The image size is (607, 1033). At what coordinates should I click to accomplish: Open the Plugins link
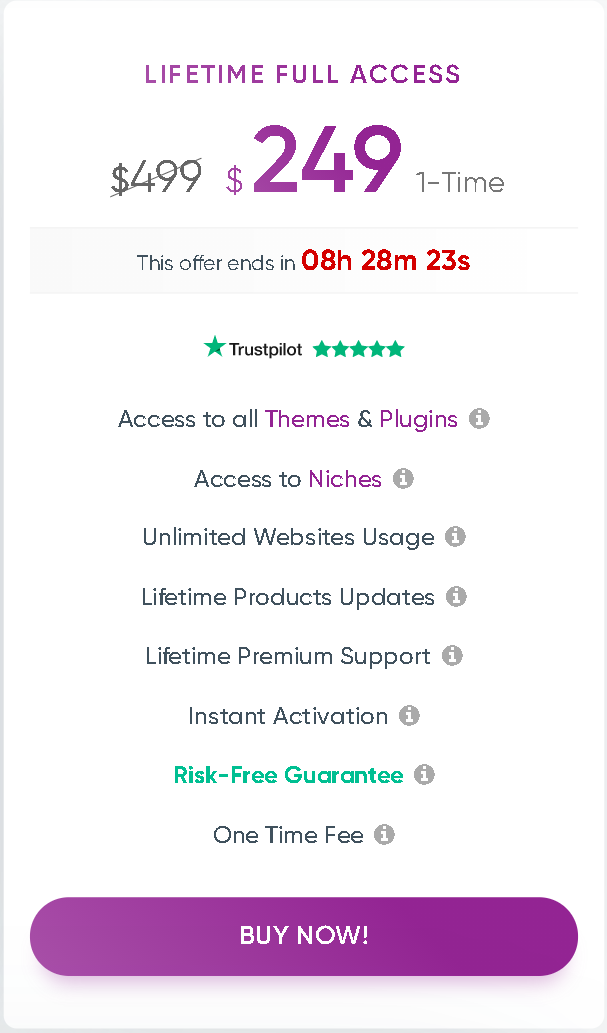[x=418, y=419]
